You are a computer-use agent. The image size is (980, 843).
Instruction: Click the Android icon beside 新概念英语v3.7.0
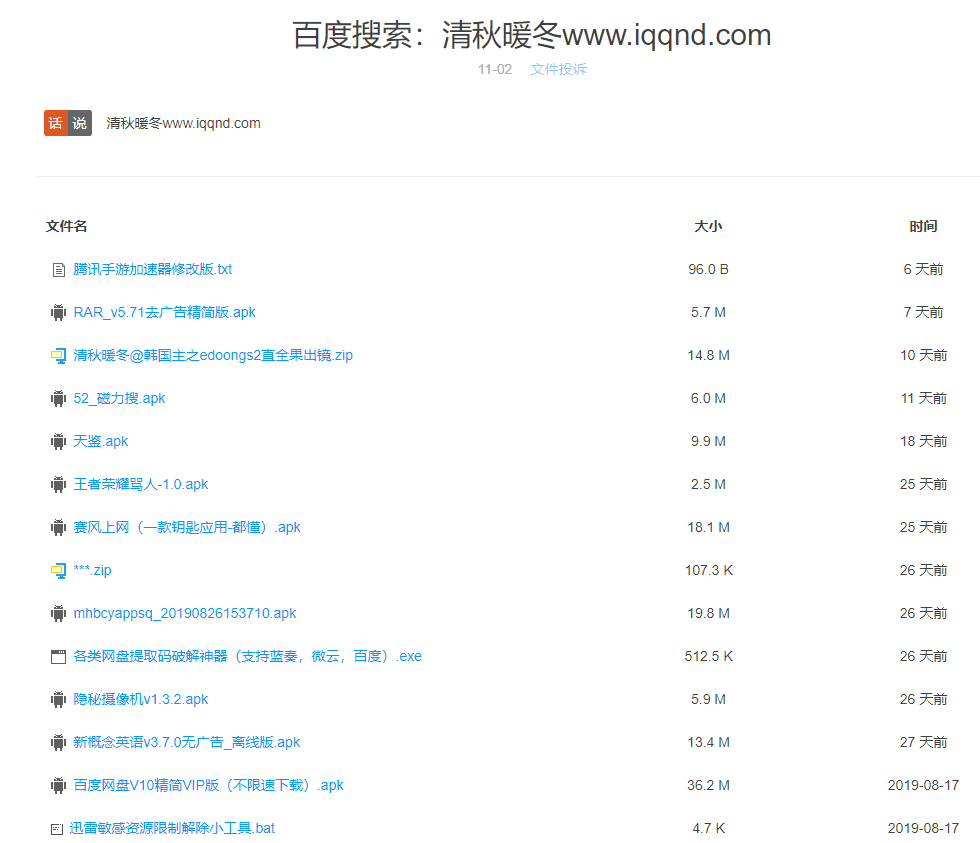point(58,743)
